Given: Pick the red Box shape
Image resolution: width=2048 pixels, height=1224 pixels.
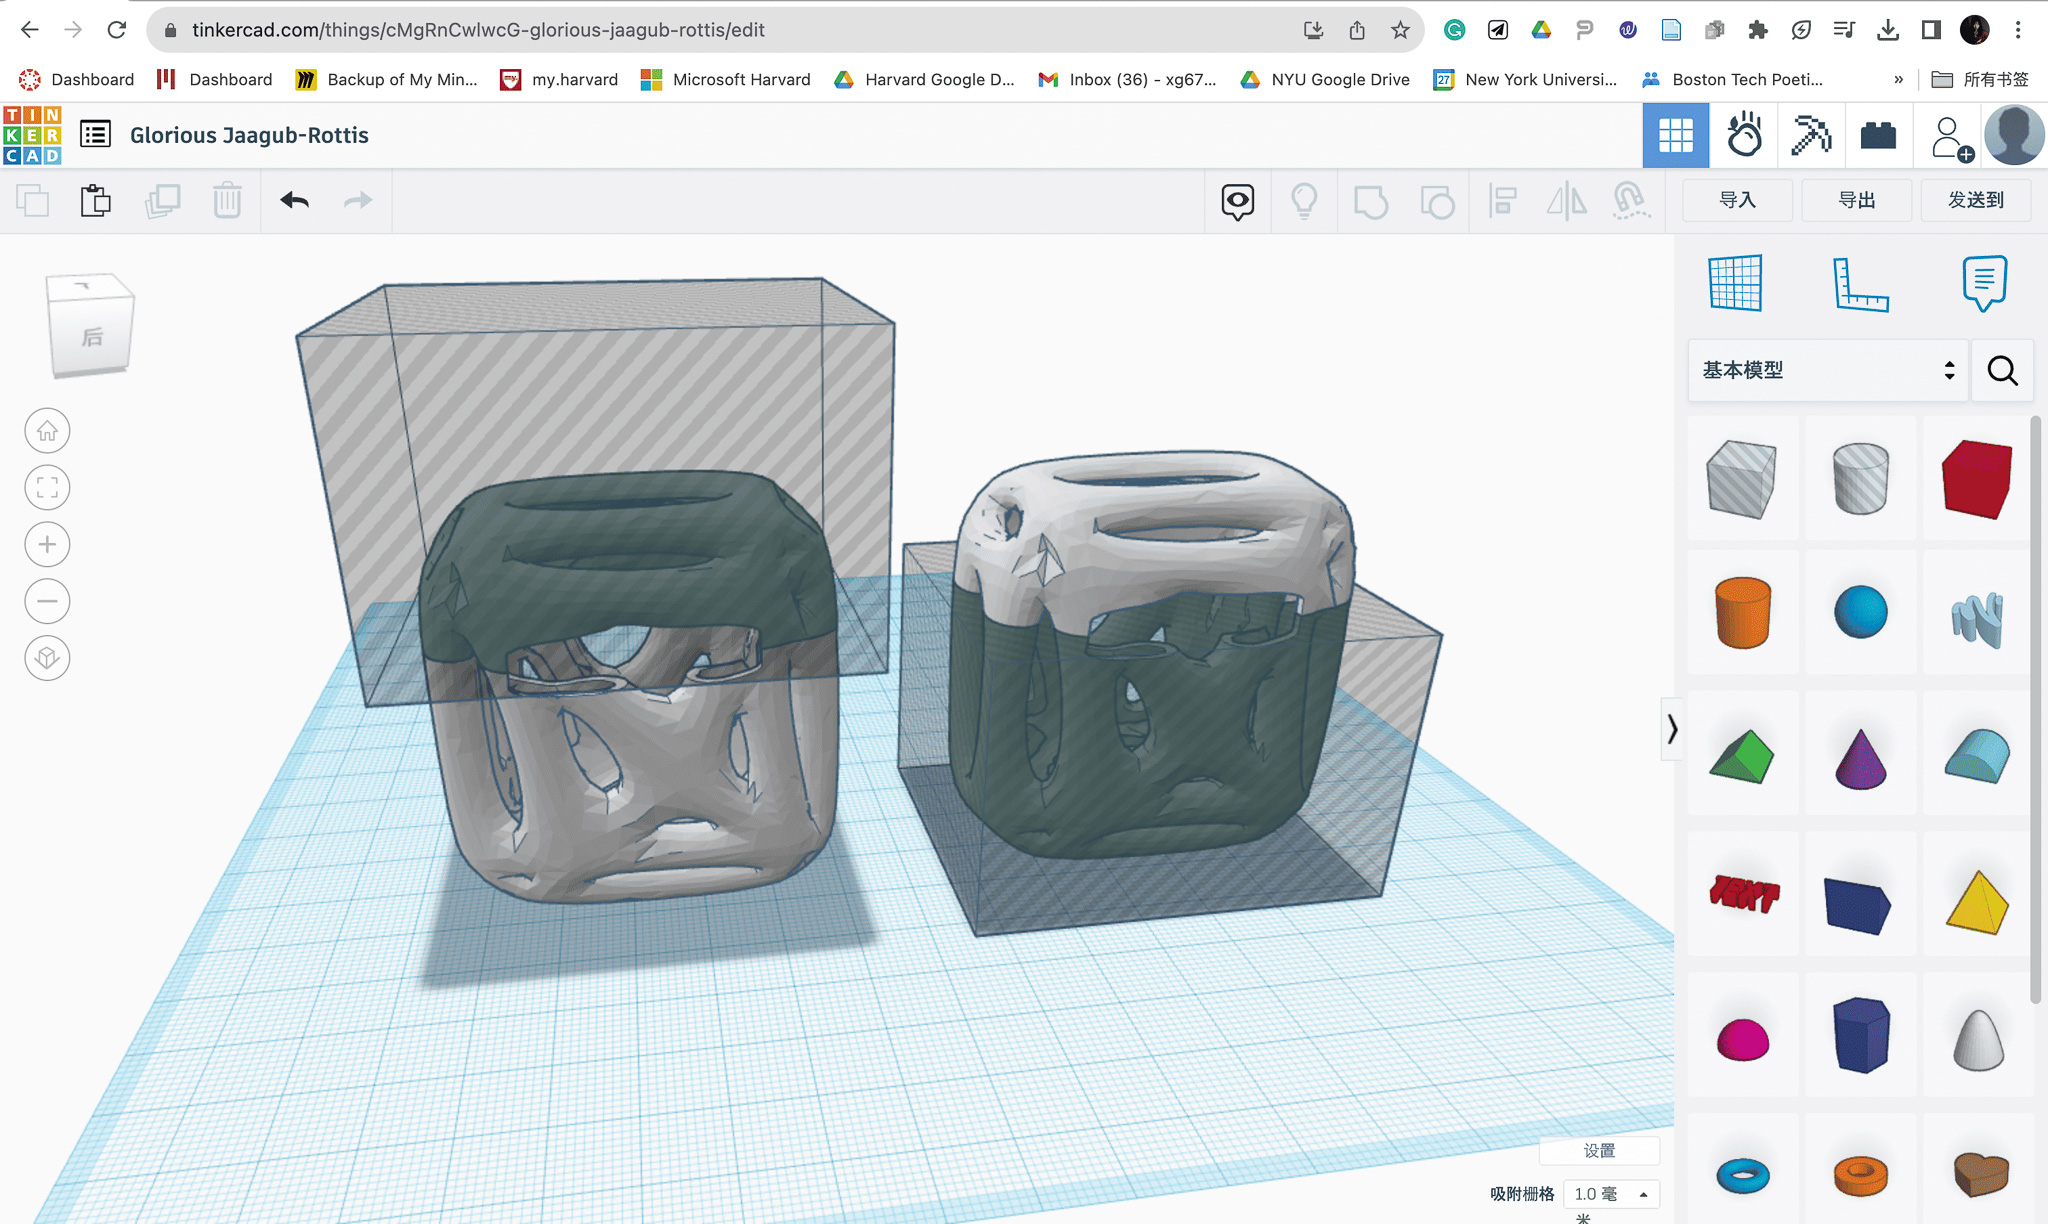Looking at the screenshot, I should click(x=1977, y=479).
